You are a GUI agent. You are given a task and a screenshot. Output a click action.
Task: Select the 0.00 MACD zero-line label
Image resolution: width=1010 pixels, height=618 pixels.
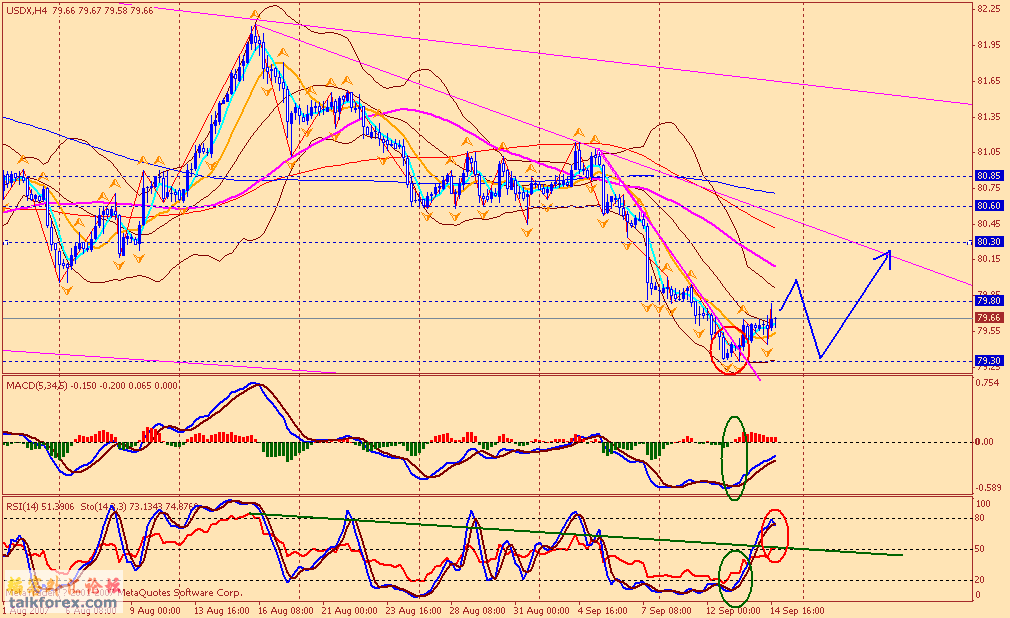pyautogui.click(x=985, y=442)
